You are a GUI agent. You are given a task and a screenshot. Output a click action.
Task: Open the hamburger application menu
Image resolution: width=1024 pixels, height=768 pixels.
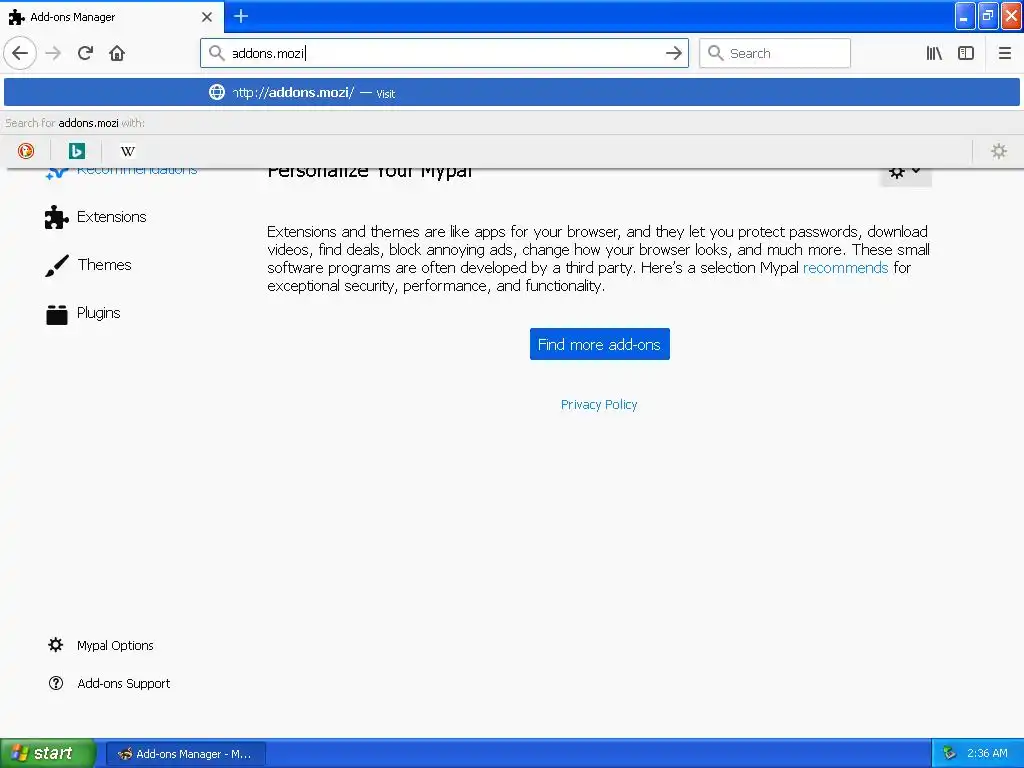point(1004,53)
